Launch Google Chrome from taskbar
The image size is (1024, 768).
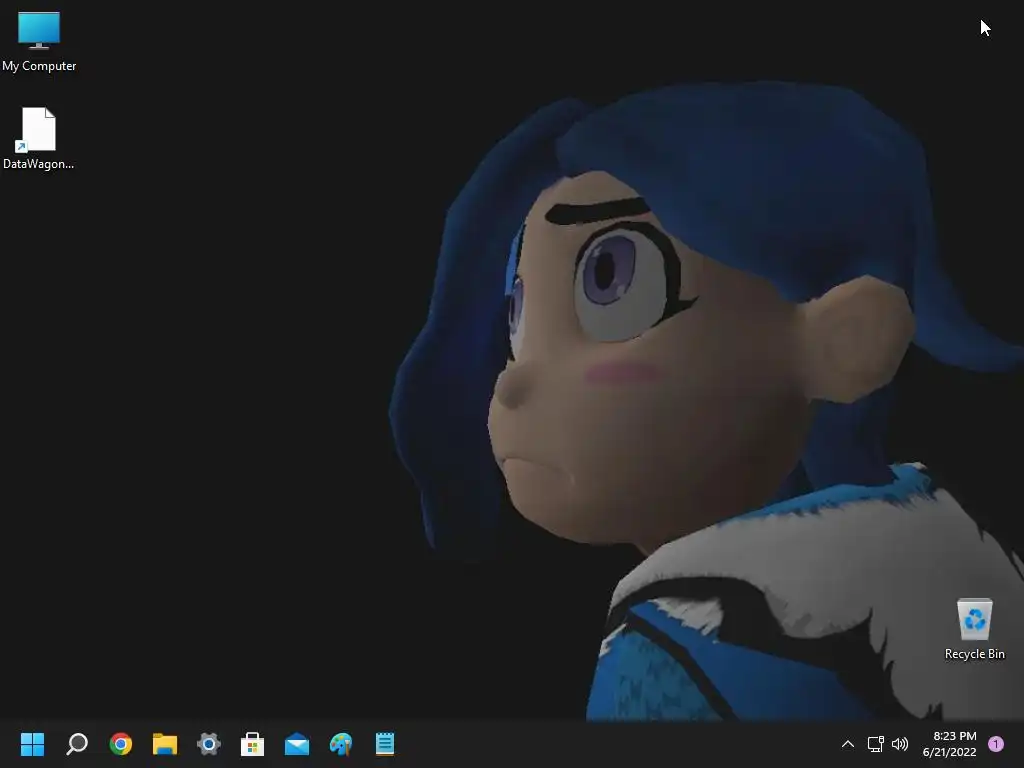click(121, 744)
